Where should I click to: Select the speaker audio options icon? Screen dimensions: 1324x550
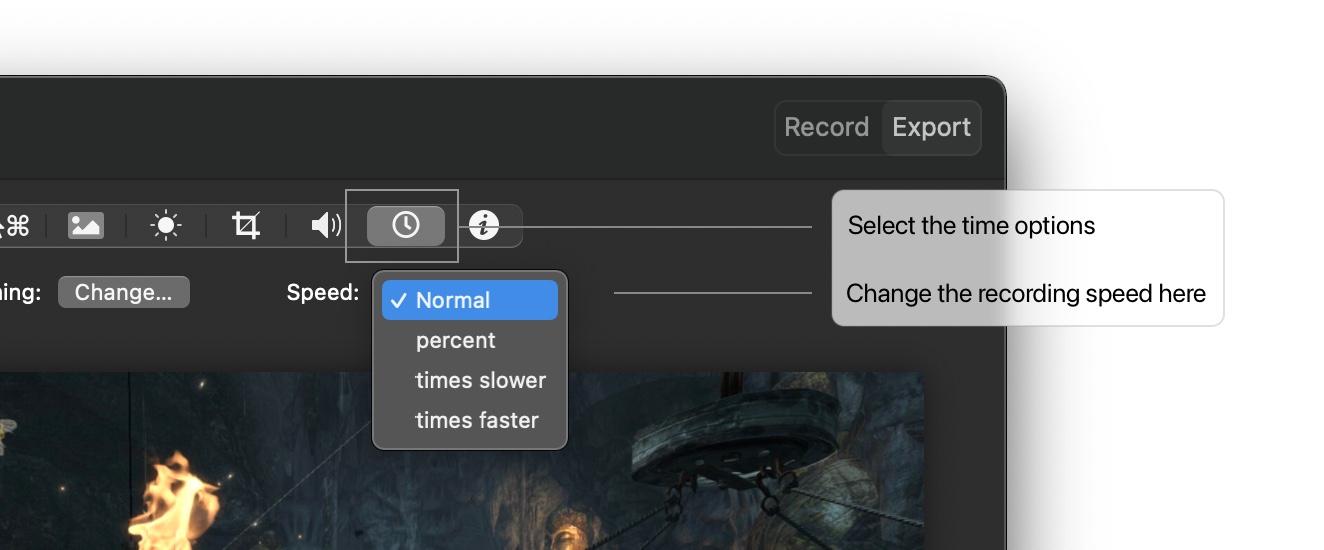326,225
